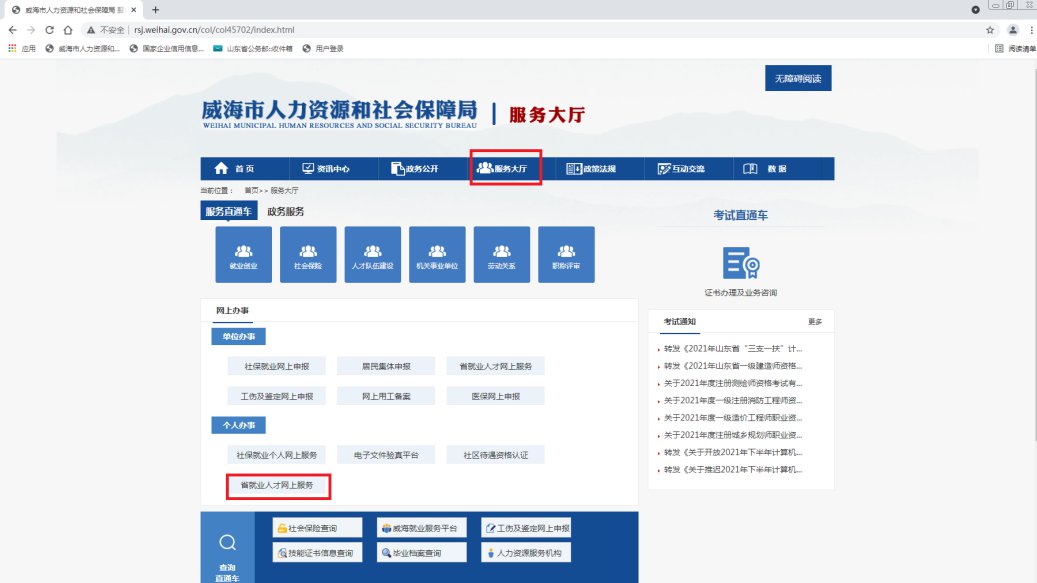Open the 机关事业单位 service tile
The height and width of the screenshot is (583, 1037).
[x=437, y=254]
